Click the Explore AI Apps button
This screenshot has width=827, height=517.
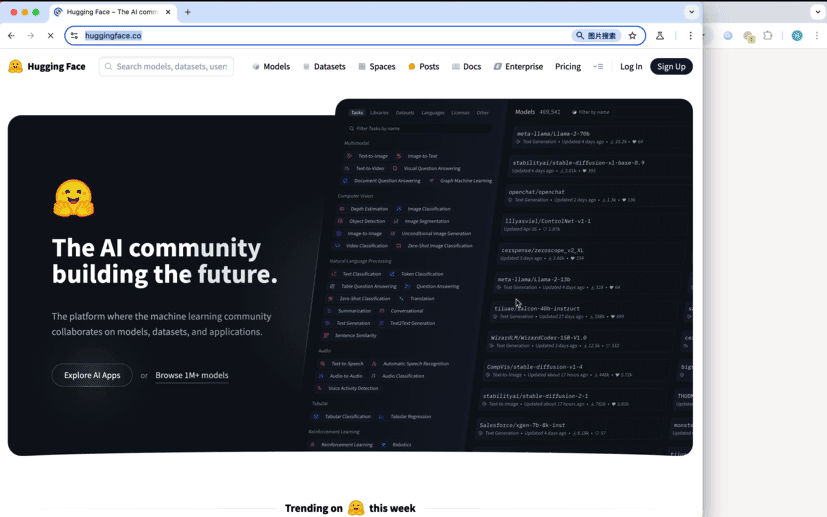click(x=92, y=375)
